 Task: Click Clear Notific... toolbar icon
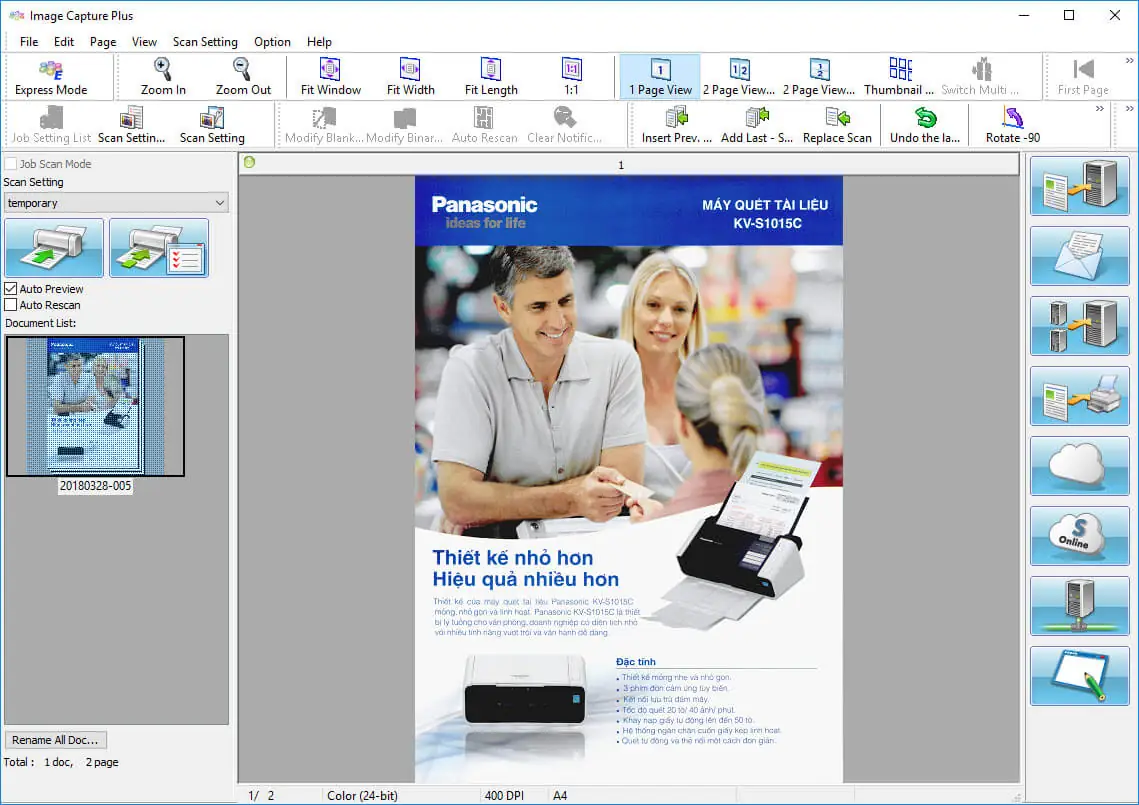point(564,125)
